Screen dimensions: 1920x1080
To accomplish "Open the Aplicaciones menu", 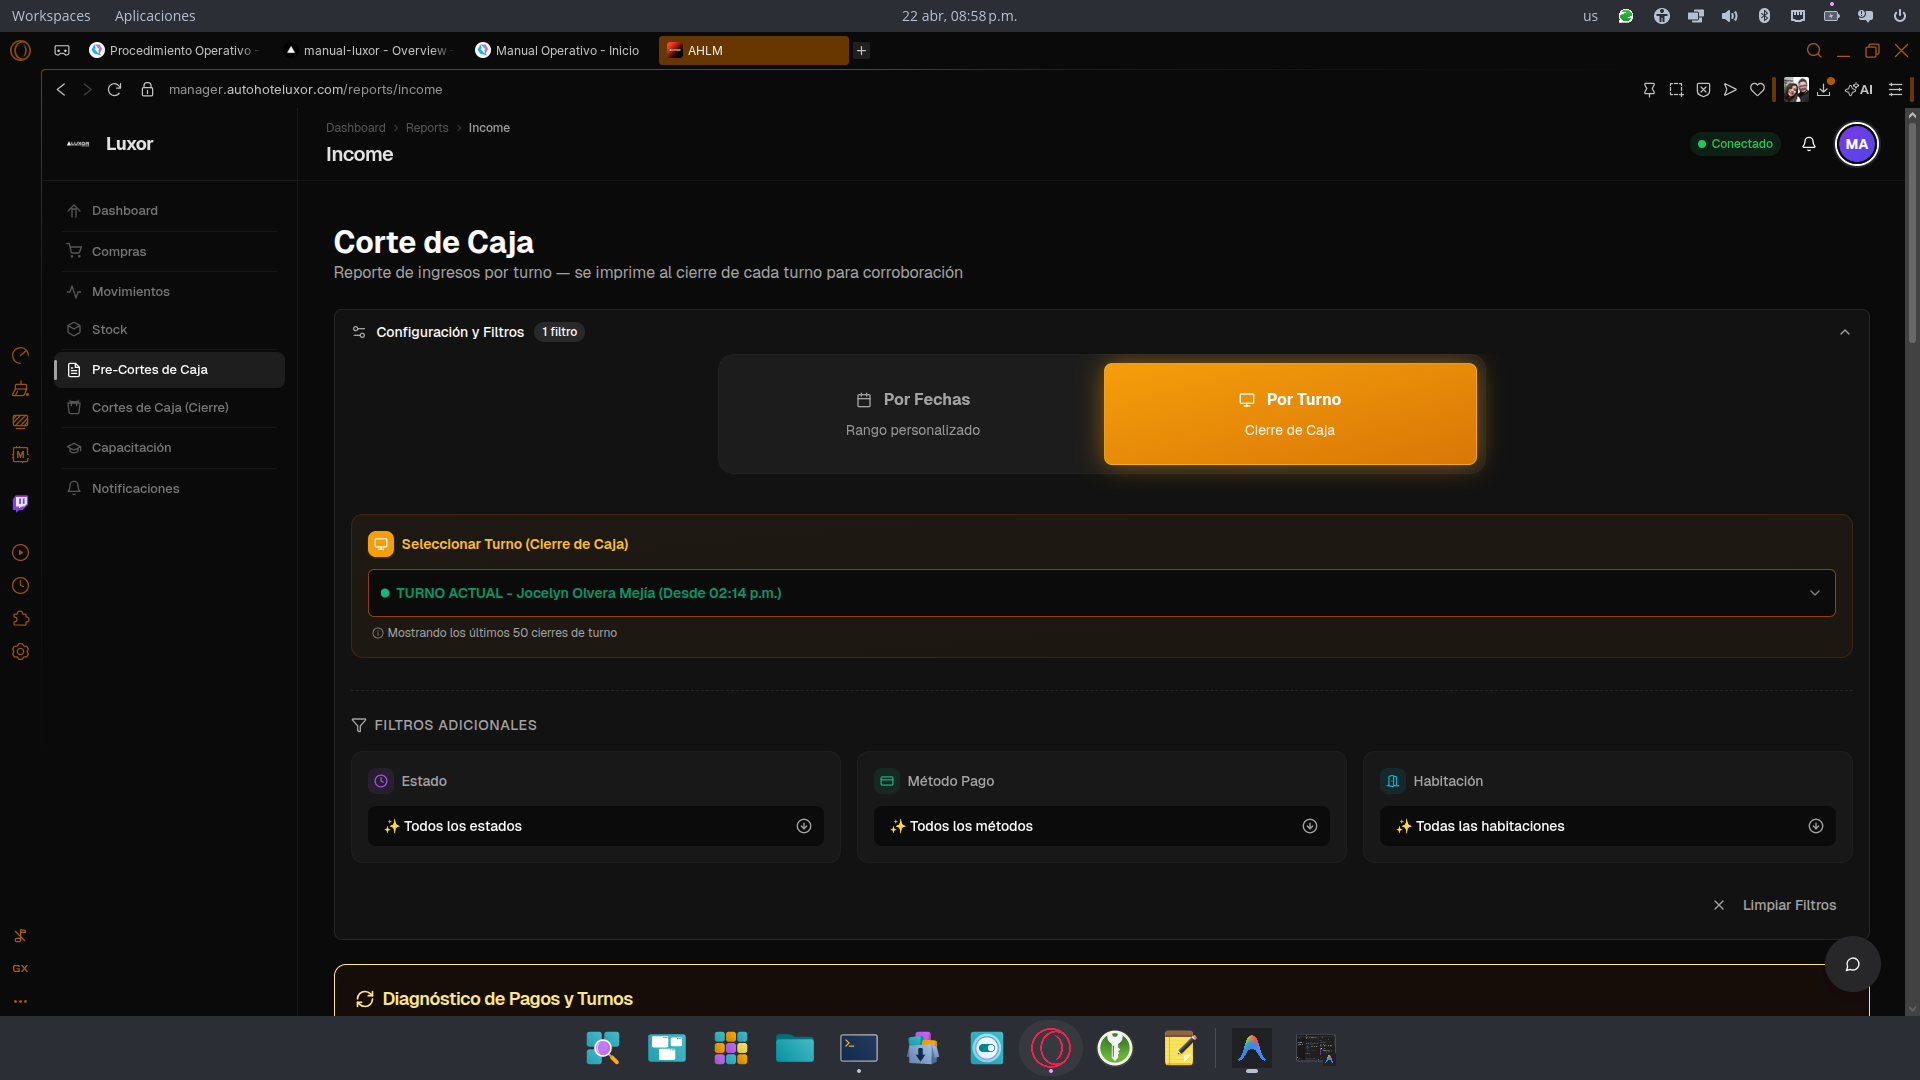I will [155, 16].
